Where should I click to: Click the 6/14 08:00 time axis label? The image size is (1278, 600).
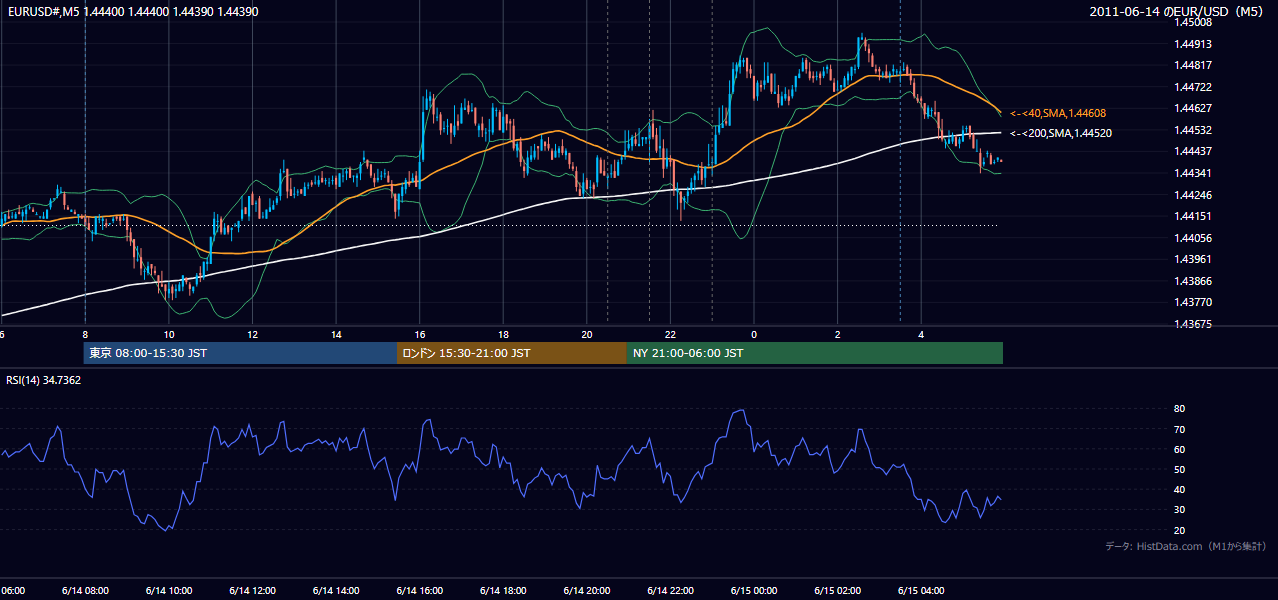84,591
